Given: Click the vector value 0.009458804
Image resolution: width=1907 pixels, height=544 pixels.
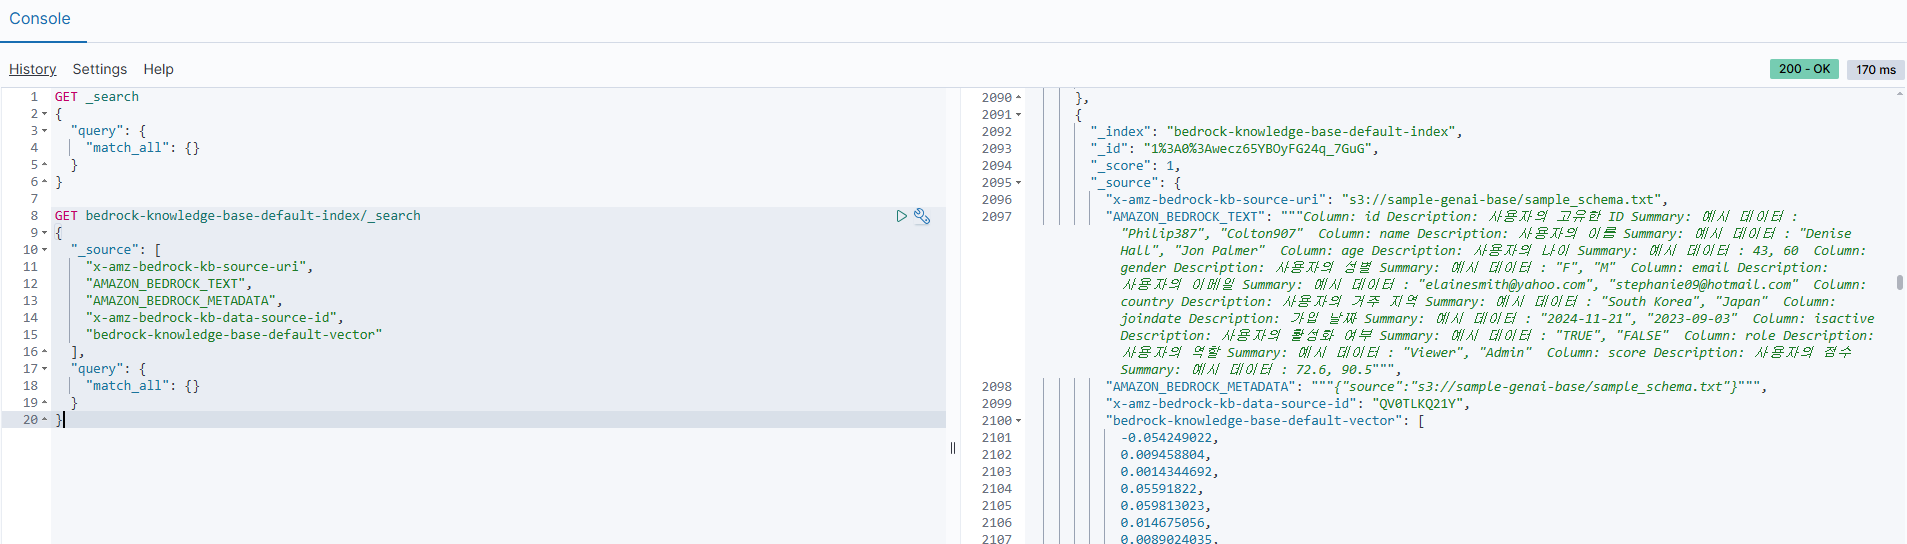Looking at the screenshot, I should 1162,455.
